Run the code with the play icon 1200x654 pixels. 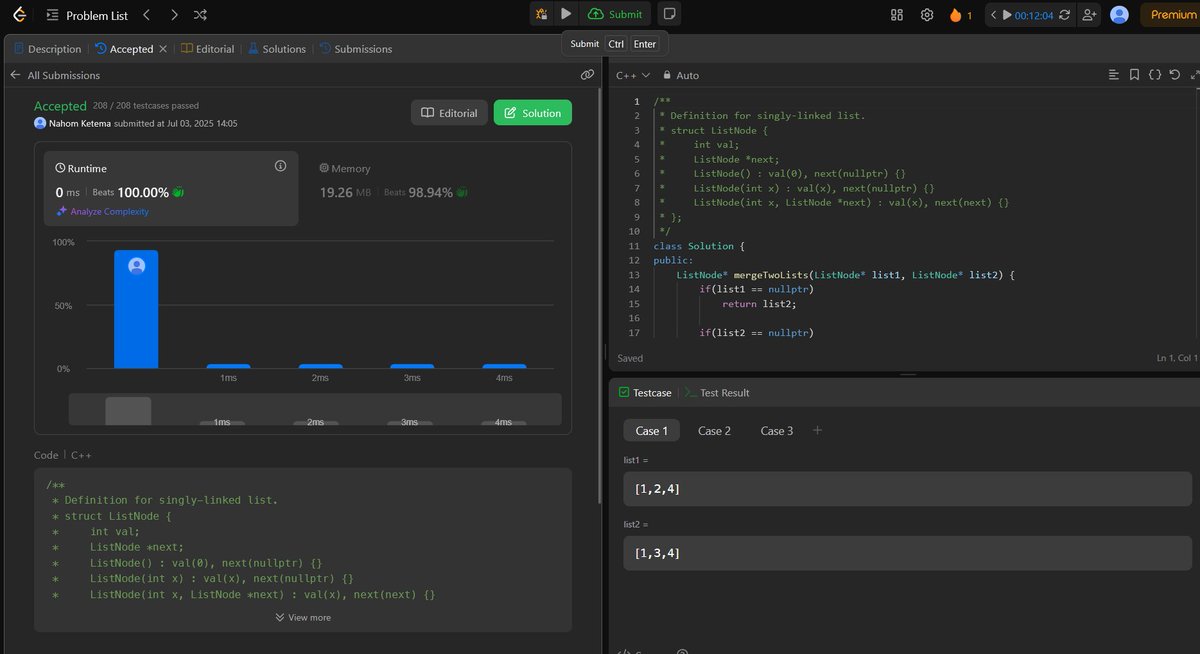[x=566, y=14]
